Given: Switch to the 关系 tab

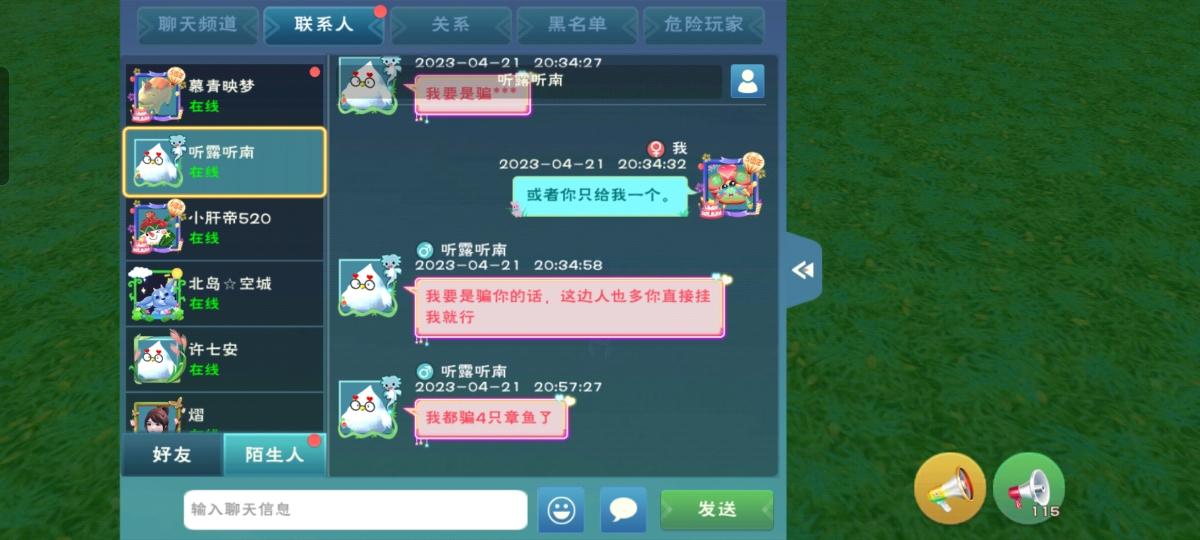Looking at the screenshot, I should 450,25.
